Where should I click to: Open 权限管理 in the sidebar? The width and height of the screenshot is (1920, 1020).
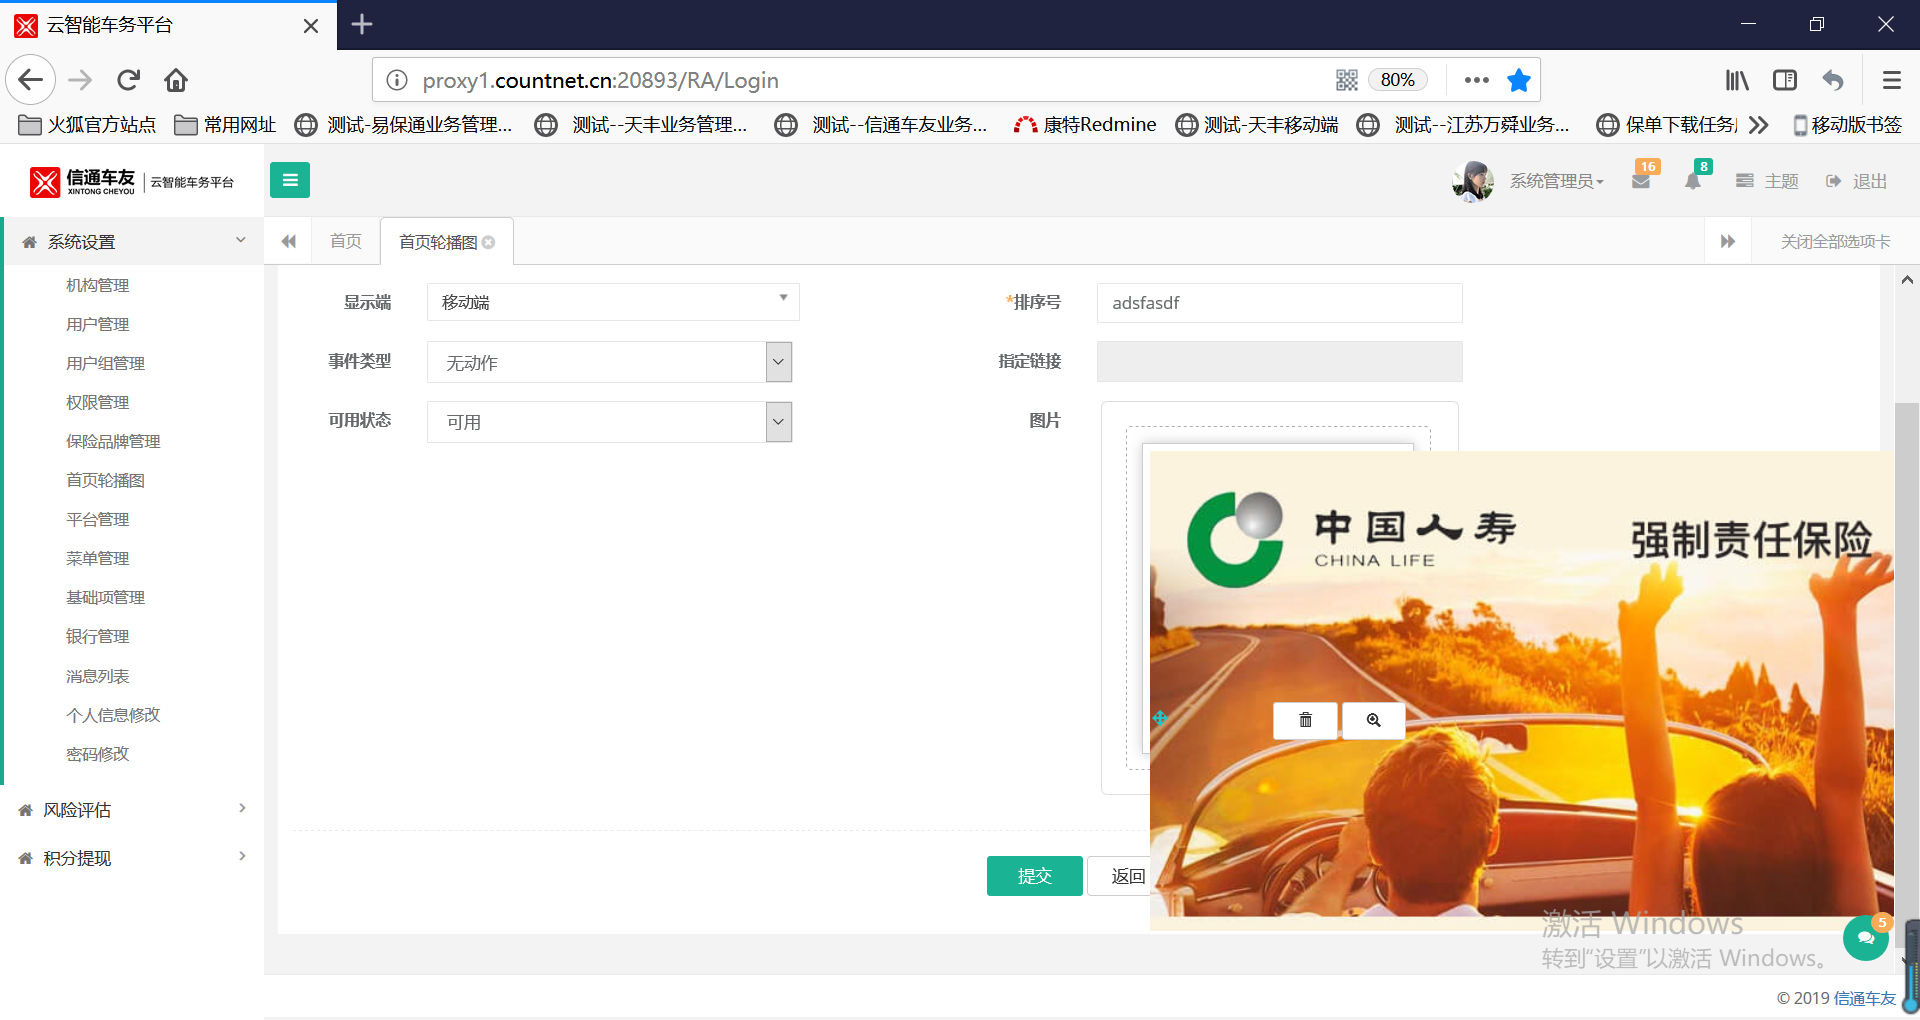click(x=98, y=402)
